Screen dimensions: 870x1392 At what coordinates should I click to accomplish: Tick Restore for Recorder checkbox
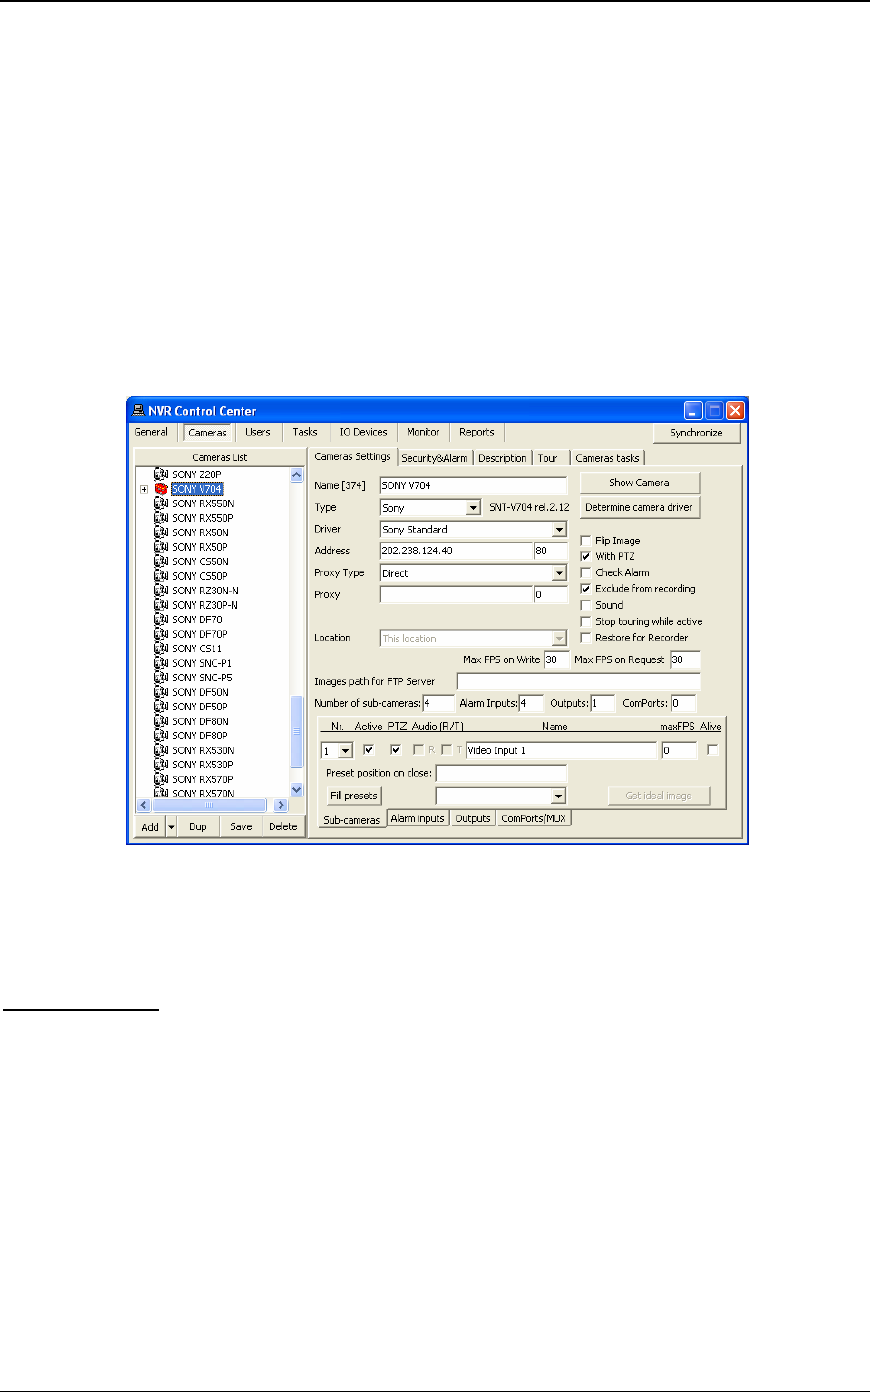(x=586, y=637)
